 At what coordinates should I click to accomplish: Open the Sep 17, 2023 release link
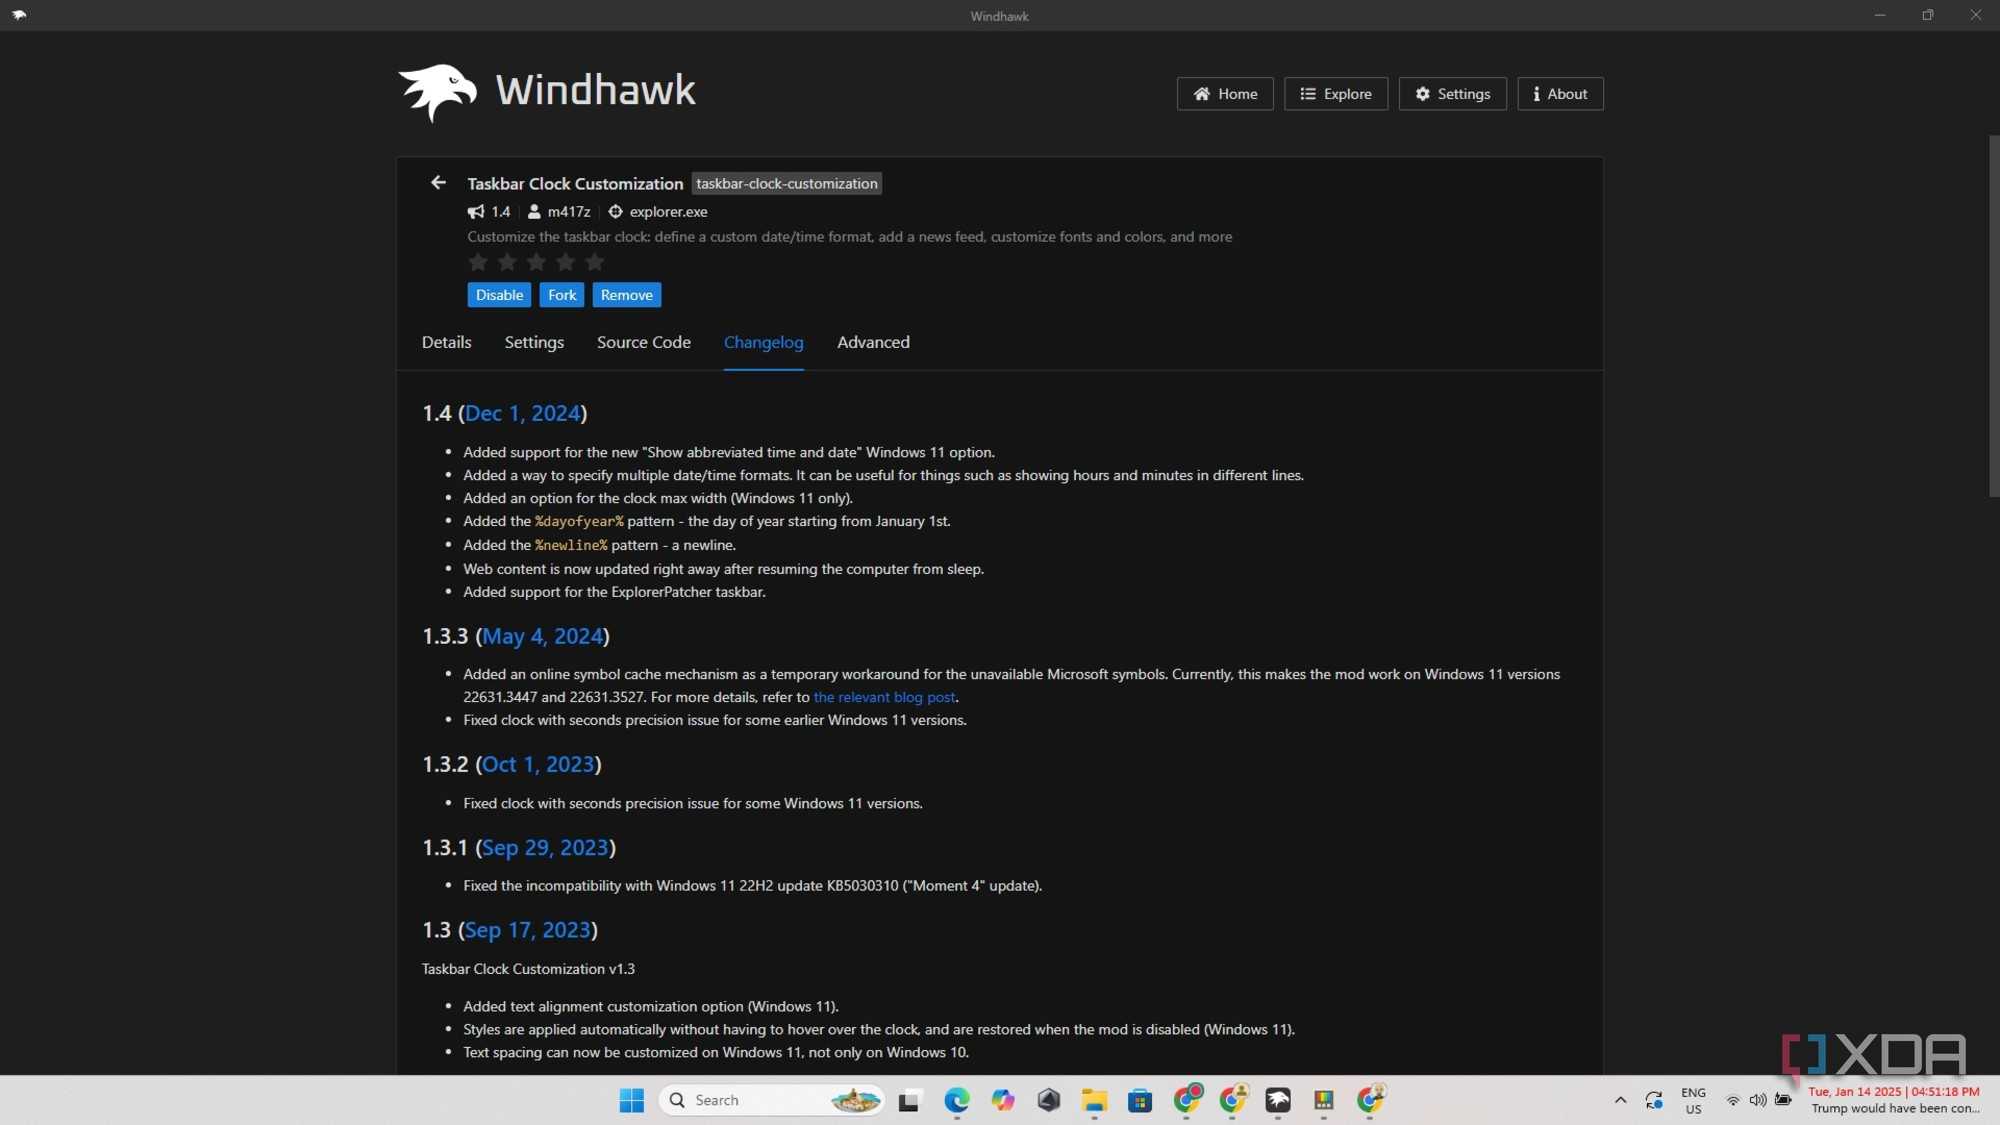(x=528, y=930)
